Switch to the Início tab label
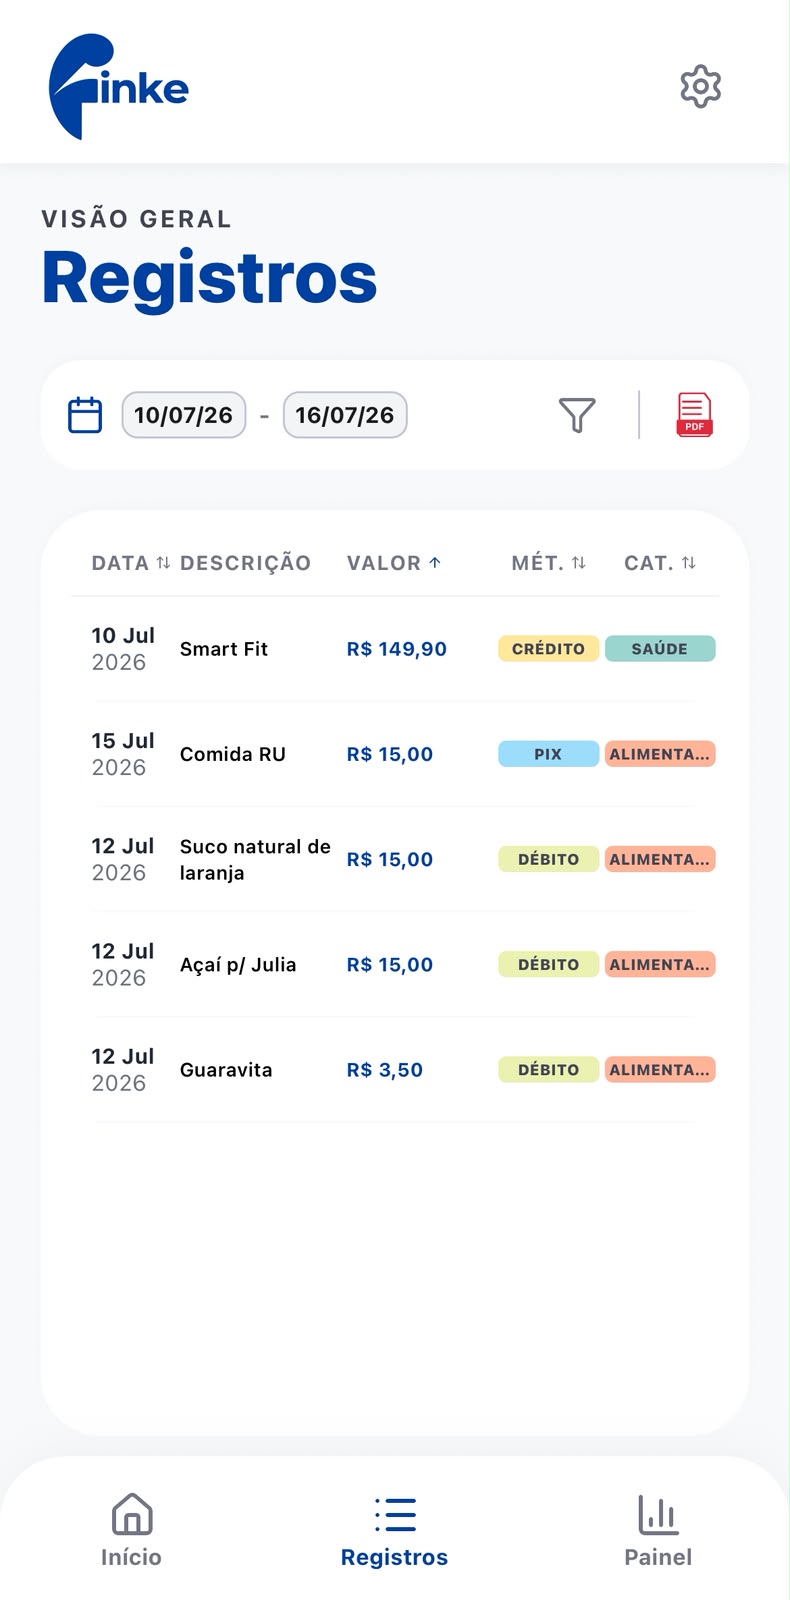The width and height of the screenshot is (790, 1600). [131, 1557]
